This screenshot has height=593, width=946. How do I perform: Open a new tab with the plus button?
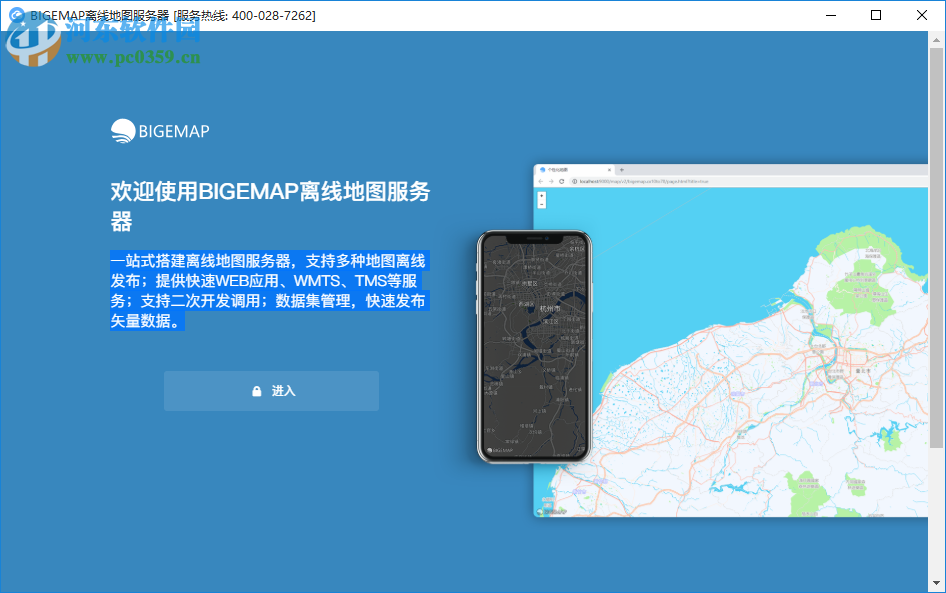(621, 169)
